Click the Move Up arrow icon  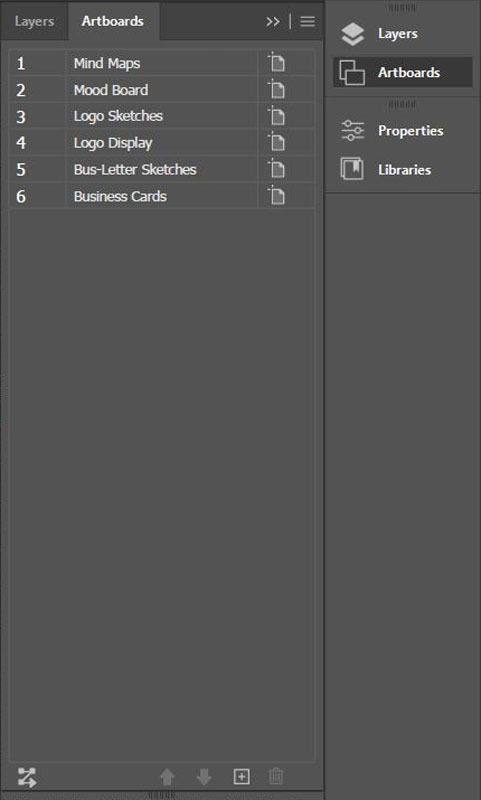click(167, 777)
